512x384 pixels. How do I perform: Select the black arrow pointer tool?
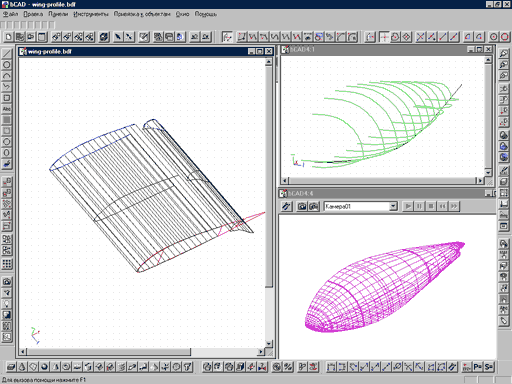pyautogui.click(x=118, y=37)
